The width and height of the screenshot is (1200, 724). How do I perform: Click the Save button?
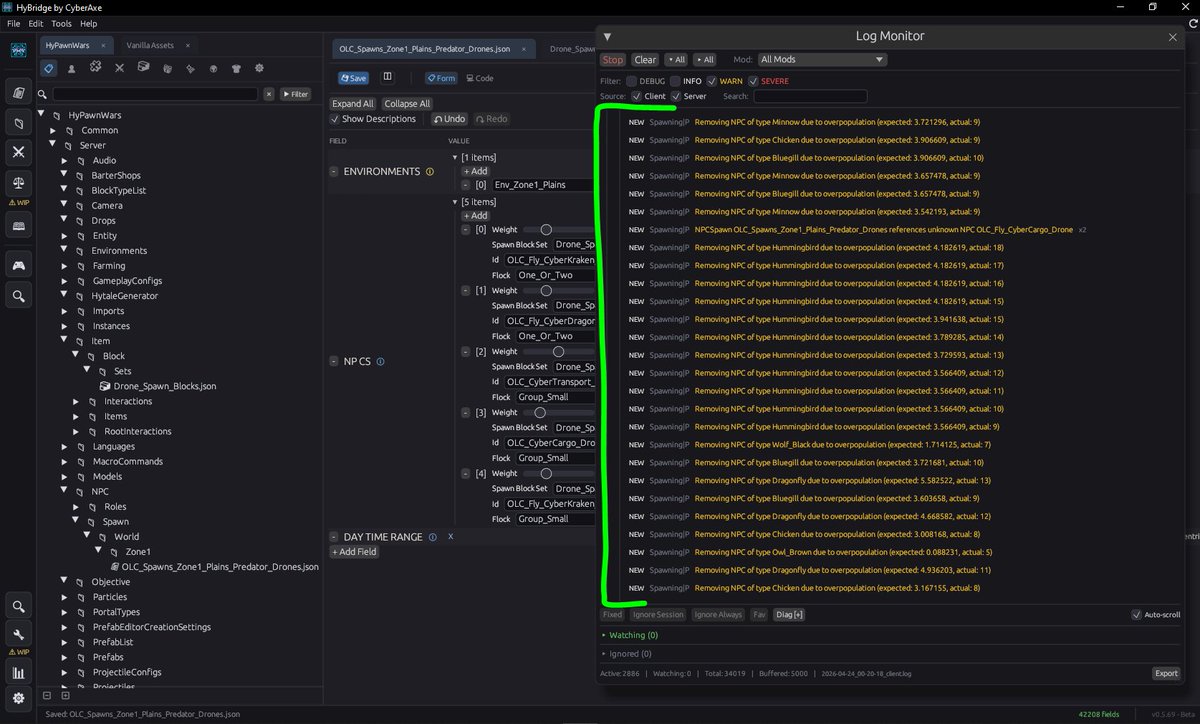(353, 78)
